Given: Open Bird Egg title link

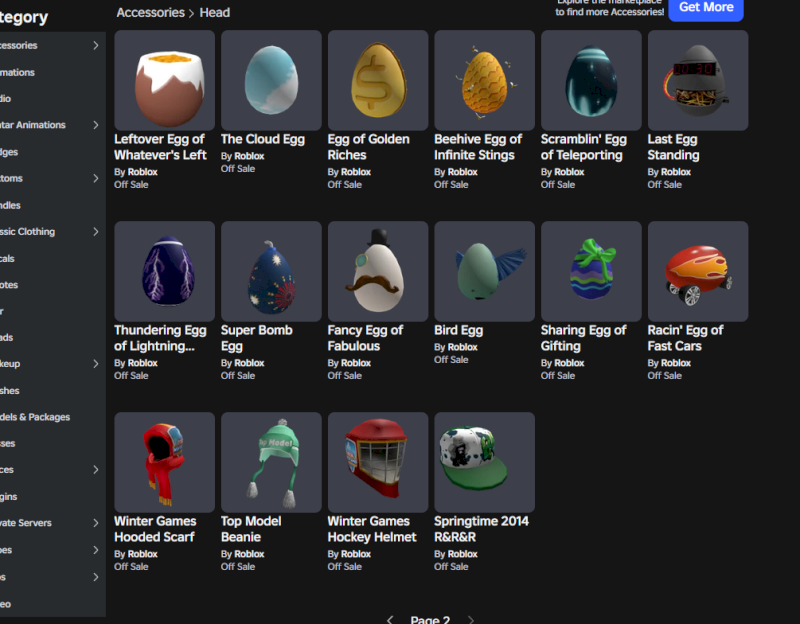Looking at the screenshot, I should tap(458, 330).
